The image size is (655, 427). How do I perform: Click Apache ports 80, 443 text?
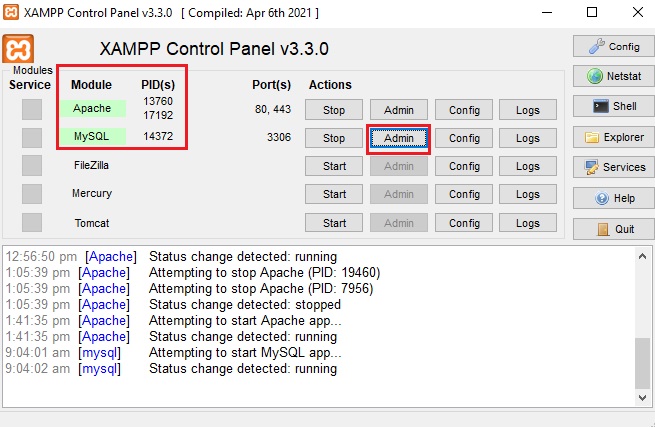(273, 109)
